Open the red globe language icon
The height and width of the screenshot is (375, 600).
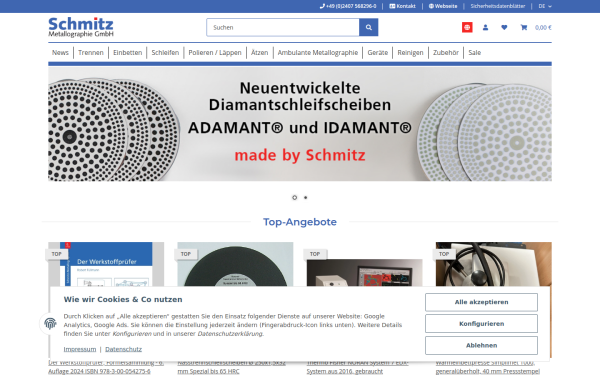(x=467, y=27)
